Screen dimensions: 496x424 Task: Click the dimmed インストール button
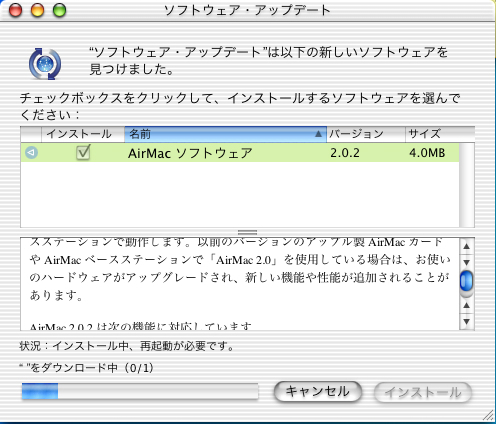(x=423, y=392)
